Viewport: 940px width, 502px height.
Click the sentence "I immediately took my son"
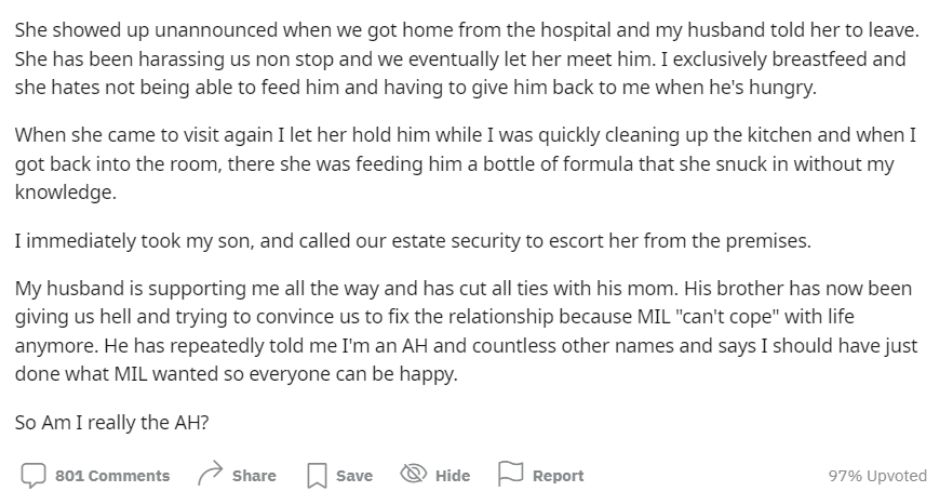[x=412, y=241]
